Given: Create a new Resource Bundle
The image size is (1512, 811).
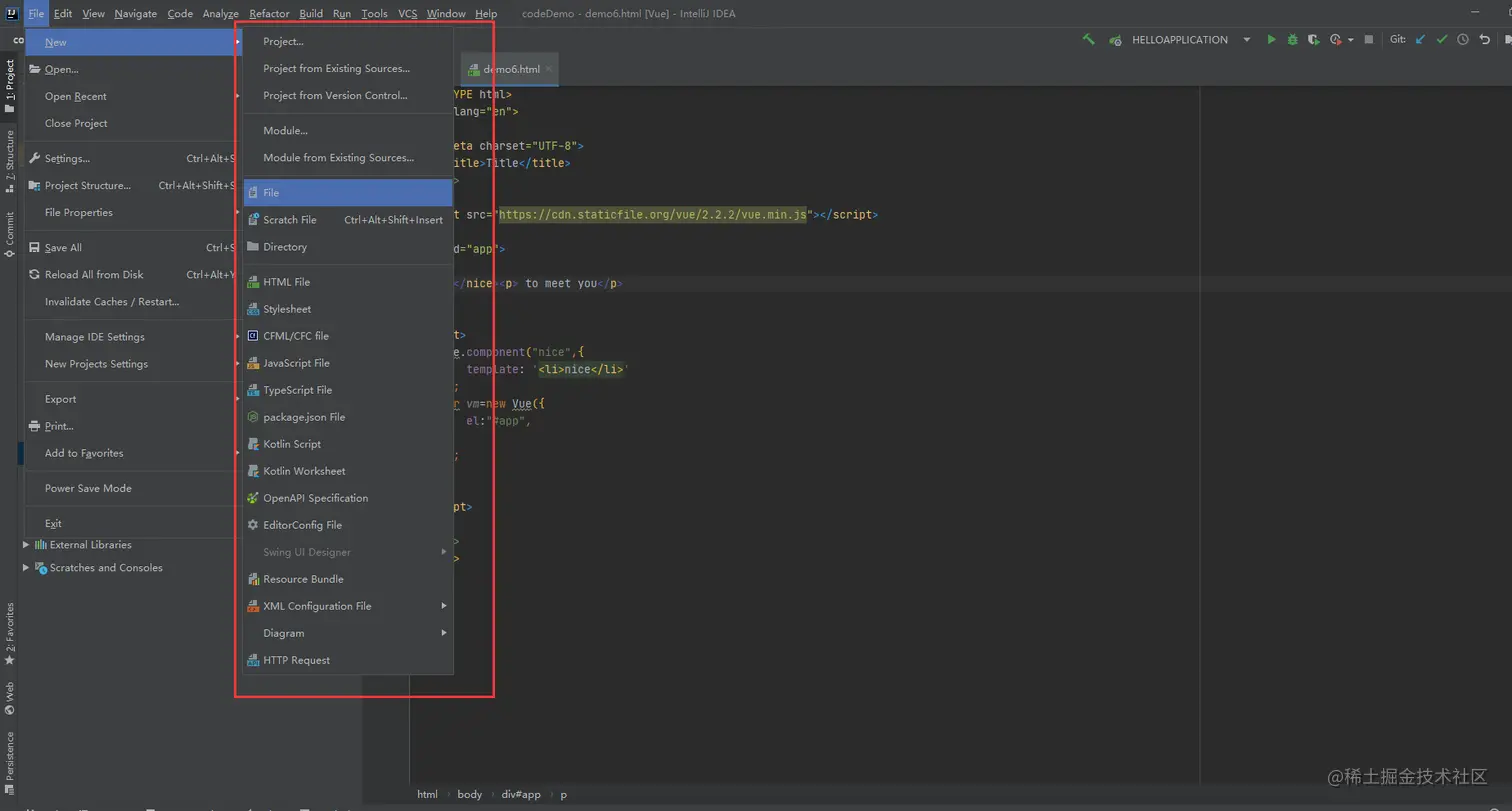Looking at the screenshot, I should pyautogui.click(x=348, y=579).
